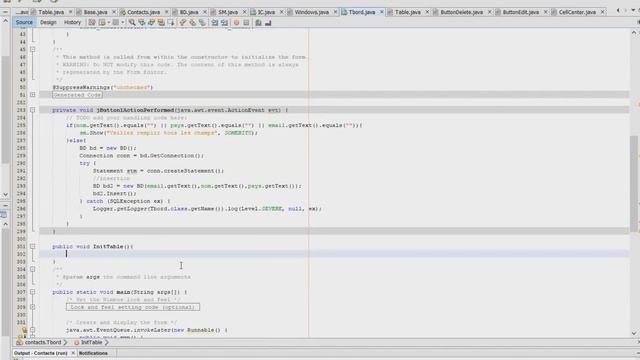The image size is (640, 360).
Task: Collapse the fold at line 304
Action: [33, 269]
